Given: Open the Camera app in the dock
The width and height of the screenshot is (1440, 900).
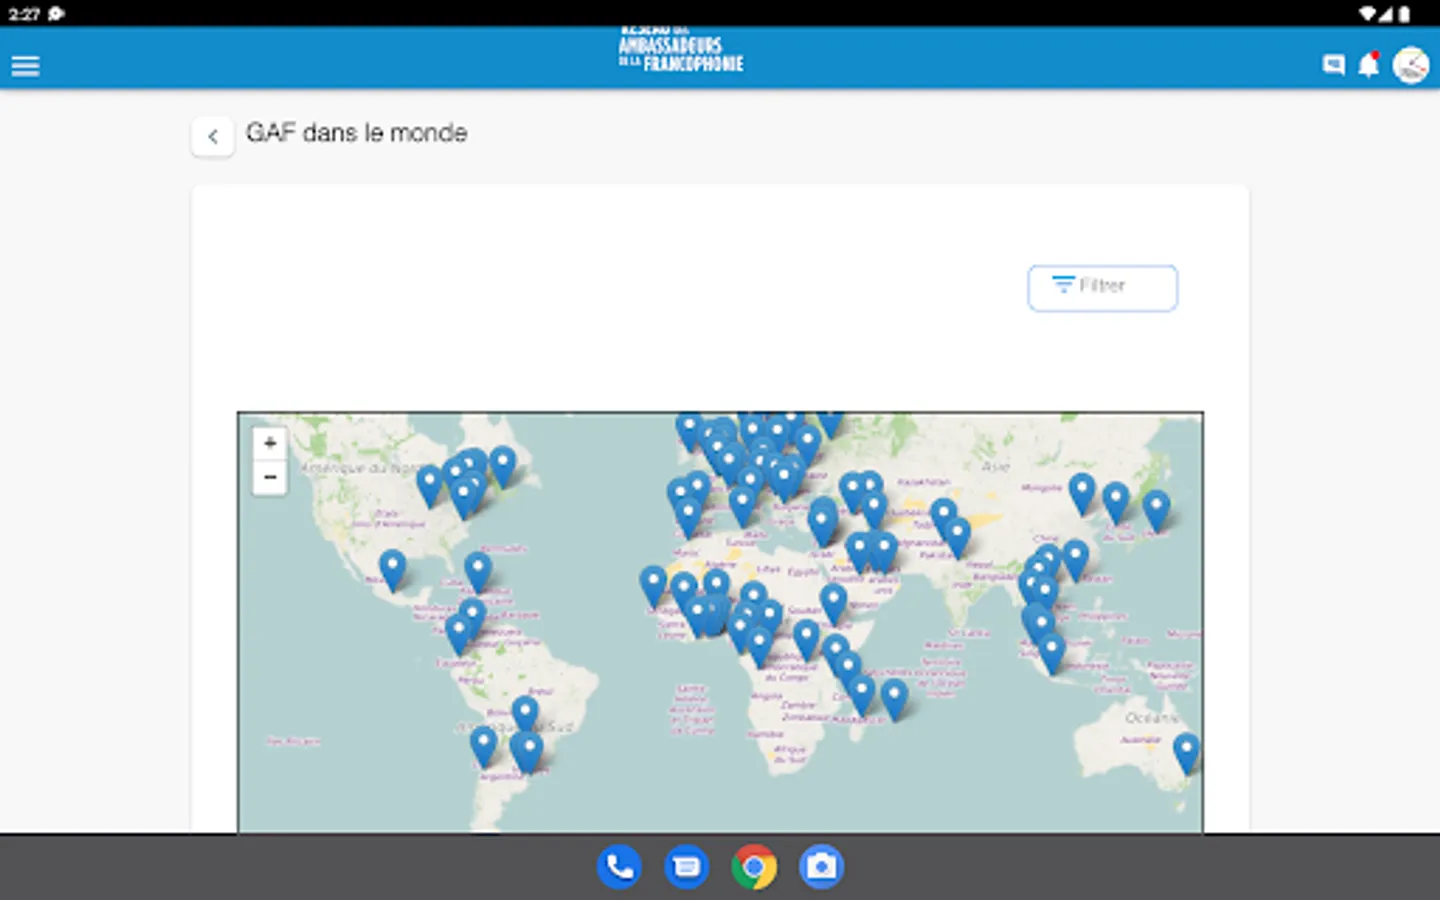Looking at the screenshot, I should point(821,867).
